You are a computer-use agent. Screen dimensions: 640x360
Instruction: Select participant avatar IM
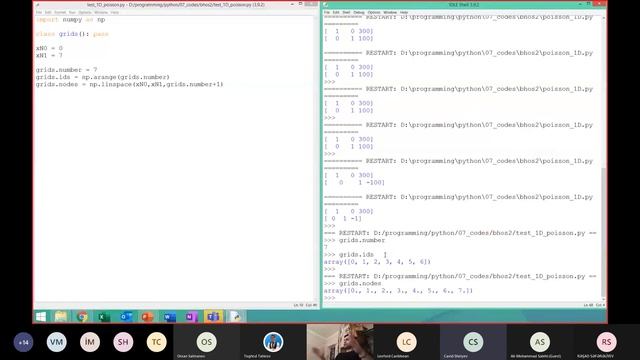(90, 342)
